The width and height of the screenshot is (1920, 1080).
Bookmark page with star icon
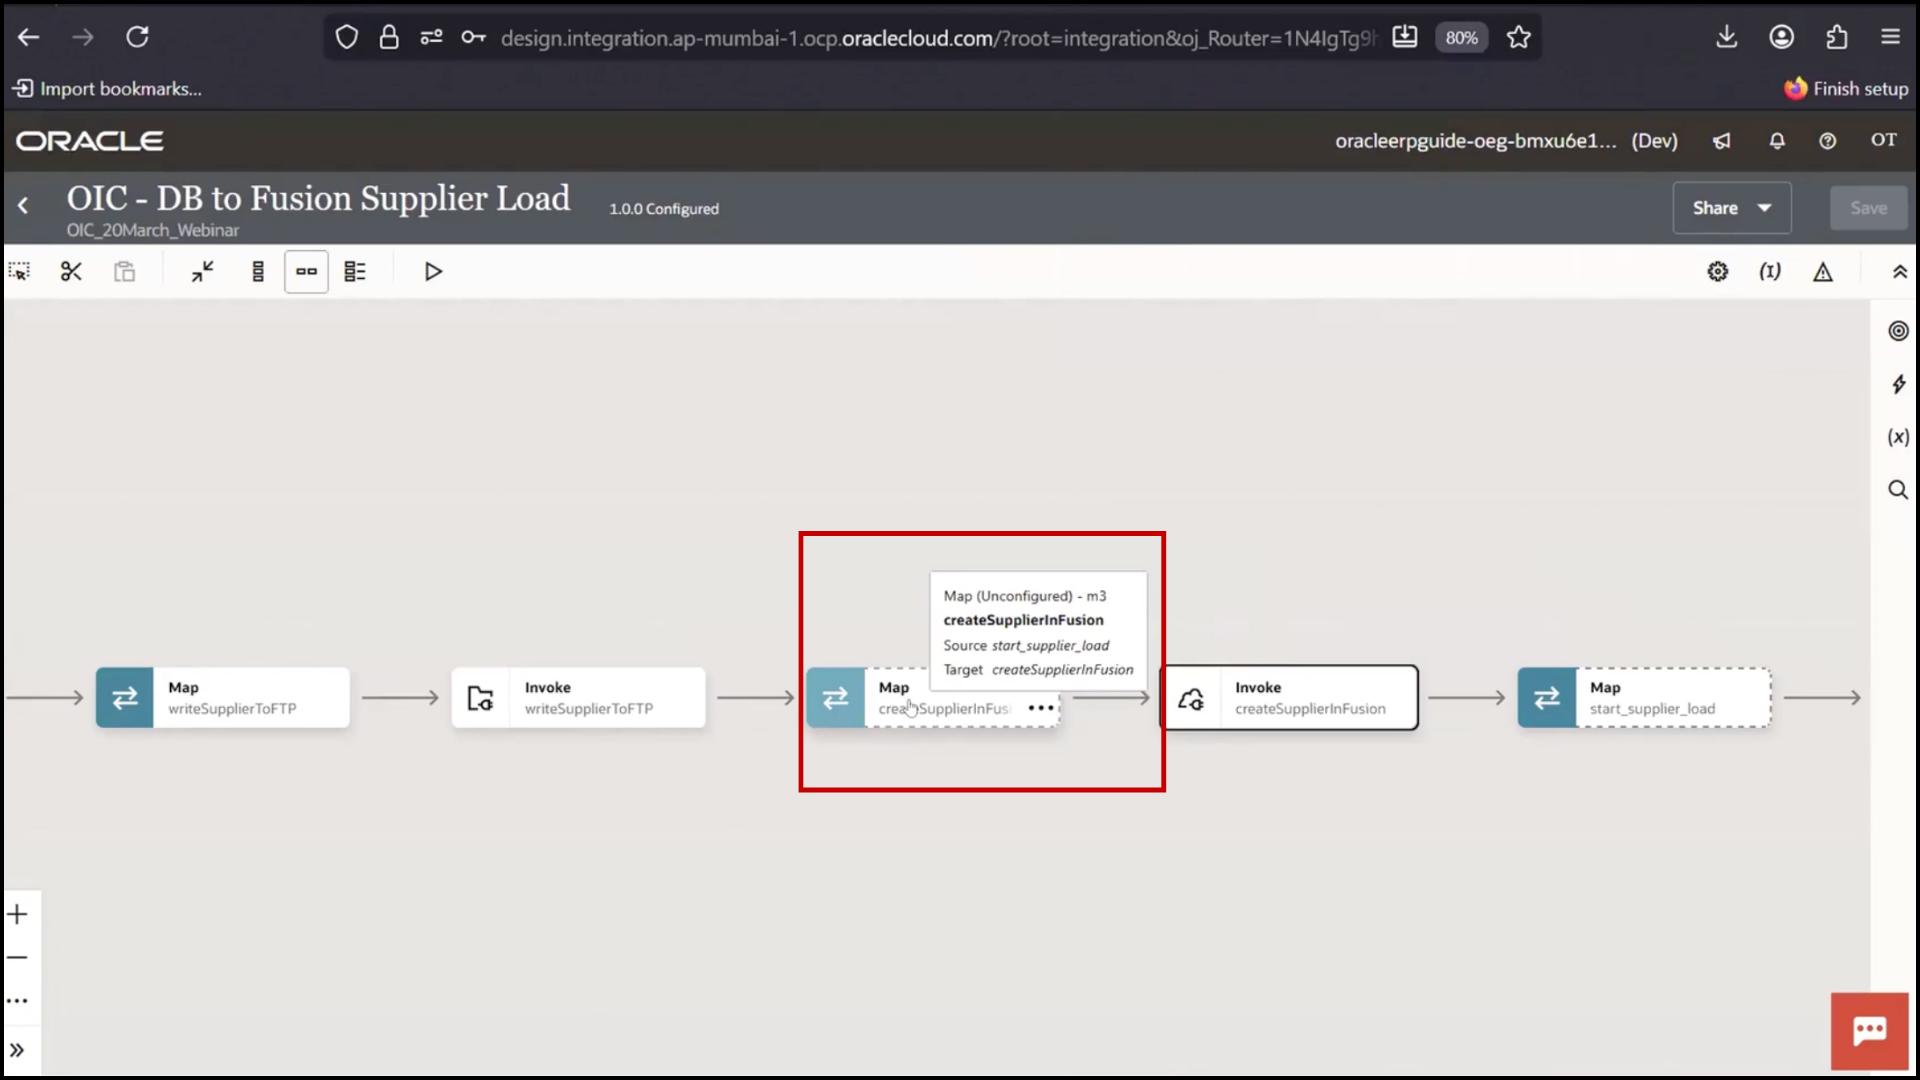[x=1519, y=38]
